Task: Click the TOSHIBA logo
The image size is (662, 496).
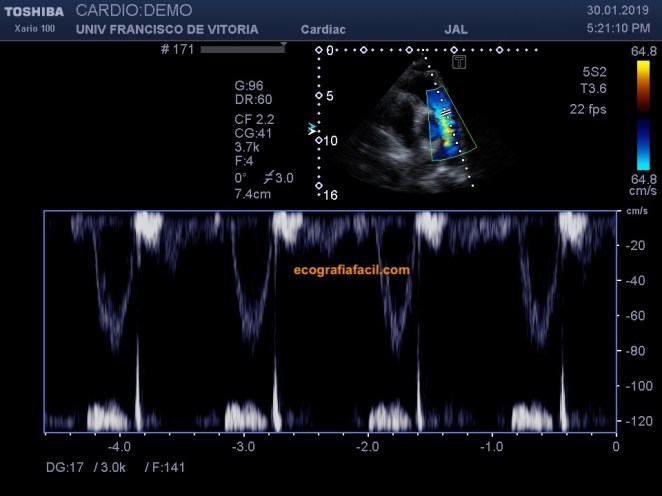Action: [x=33, y=9]
